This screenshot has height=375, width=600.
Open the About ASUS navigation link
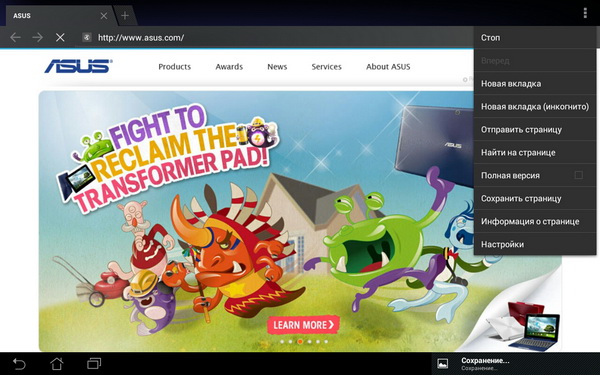[x=388, y=67]
